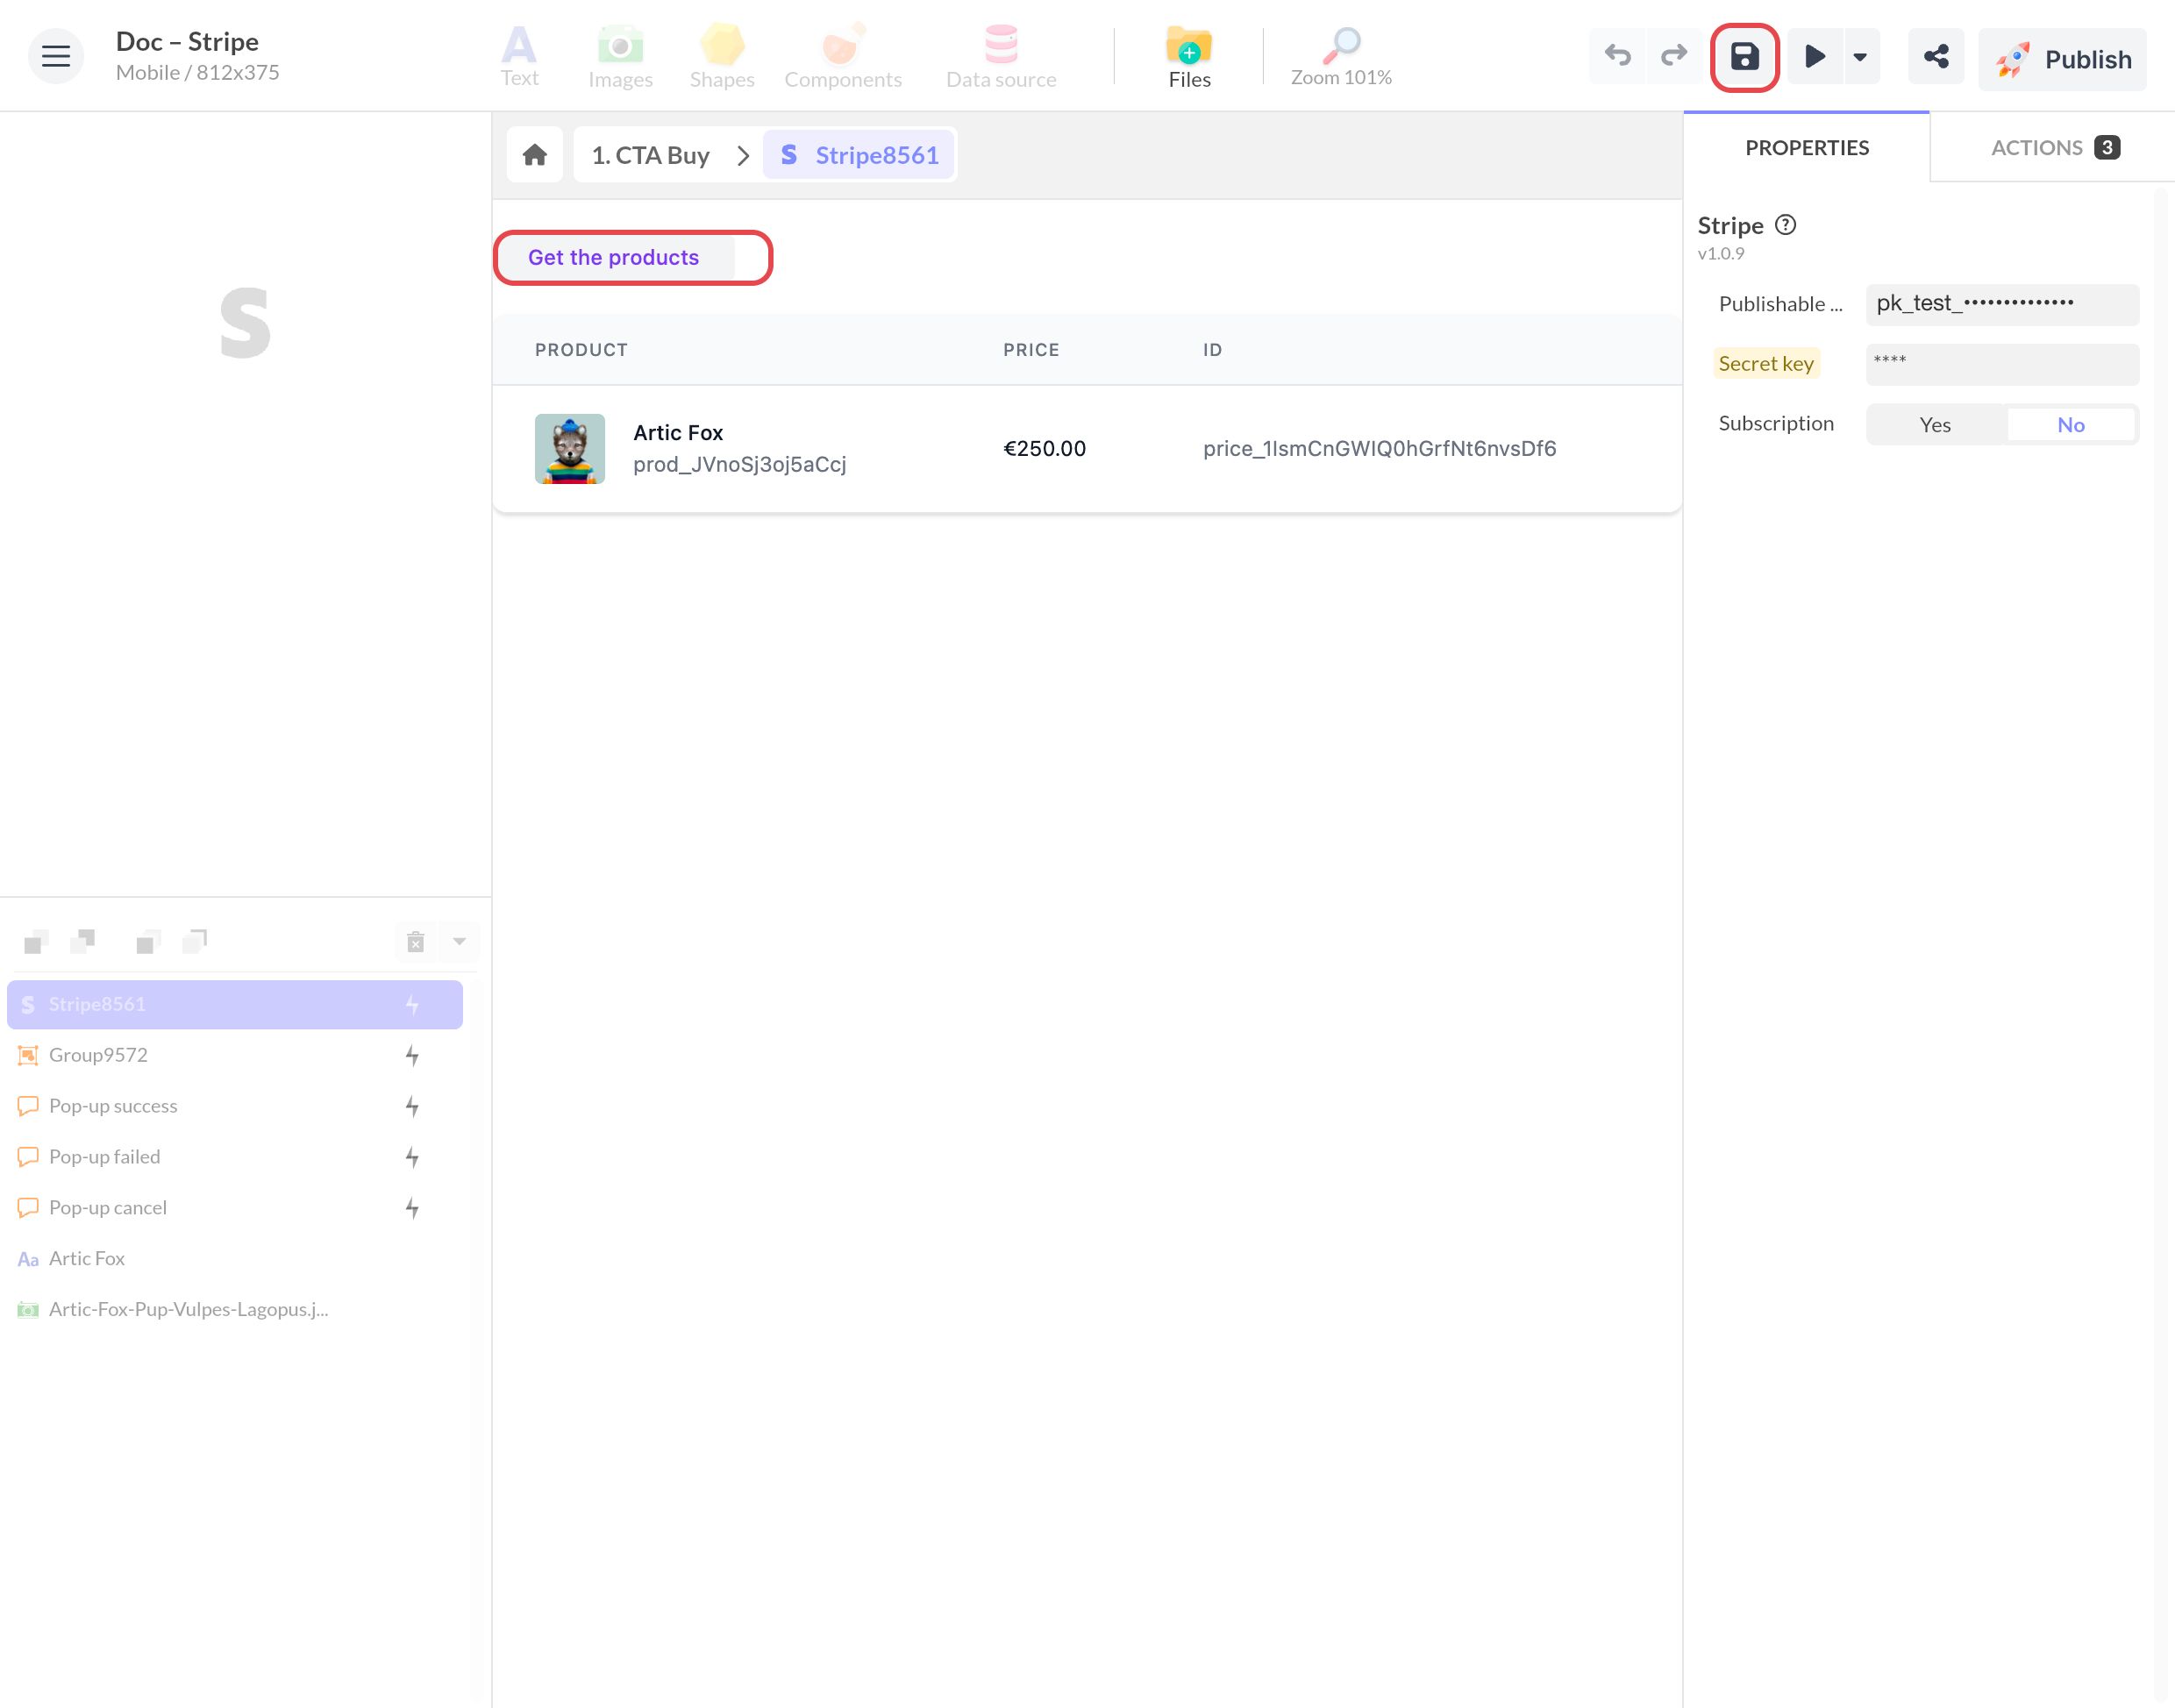Undo the last change
The image size is (2175, 1708).
click(1617, 56)
